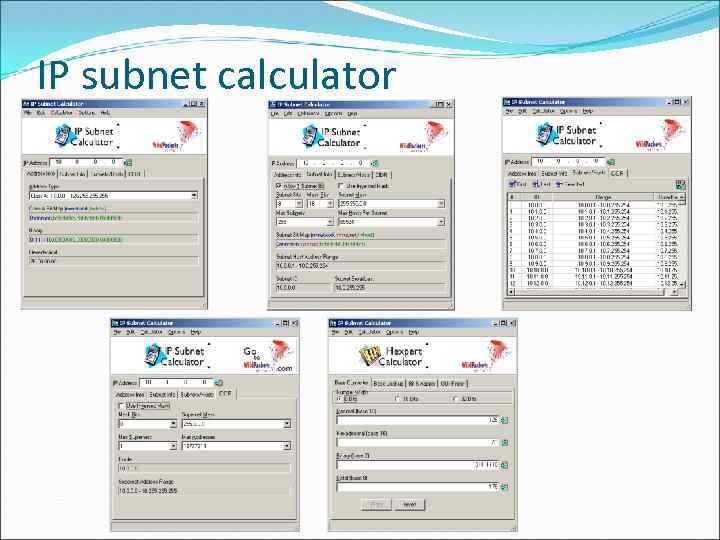Switch to Subnet Info tab in Address Info window
The height and width of the screenshot is (540, 720).
click(73, 174)
